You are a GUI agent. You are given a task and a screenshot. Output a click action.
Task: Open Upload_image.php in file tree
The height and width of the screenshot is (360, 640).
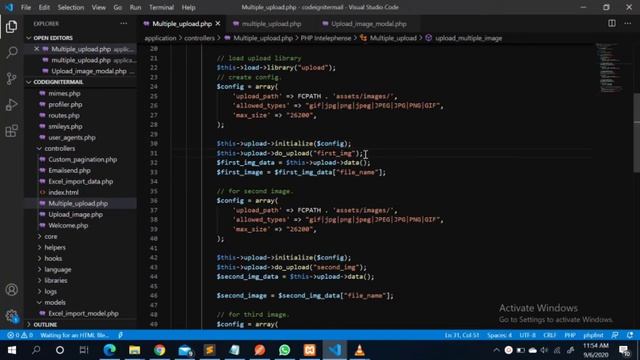click(x=76, y=214)
